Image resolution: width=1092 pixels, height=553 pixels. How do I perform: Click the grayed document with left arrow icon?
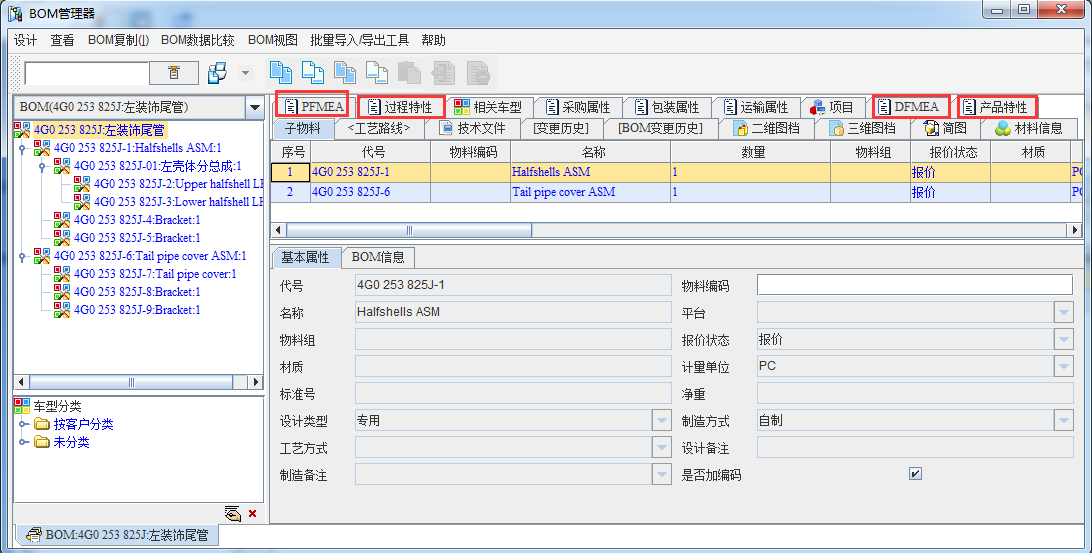click(444, 72)
